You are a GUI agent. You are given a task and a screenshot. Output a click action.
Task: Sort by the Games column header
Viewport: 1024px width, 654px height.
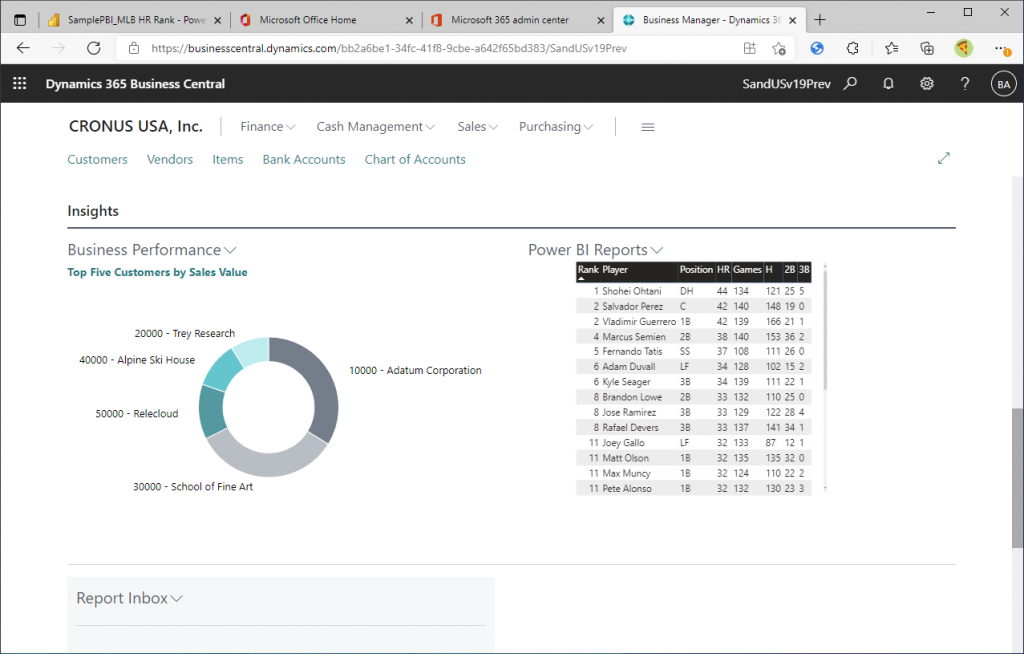pyautogui.click(x=747, y=270)
